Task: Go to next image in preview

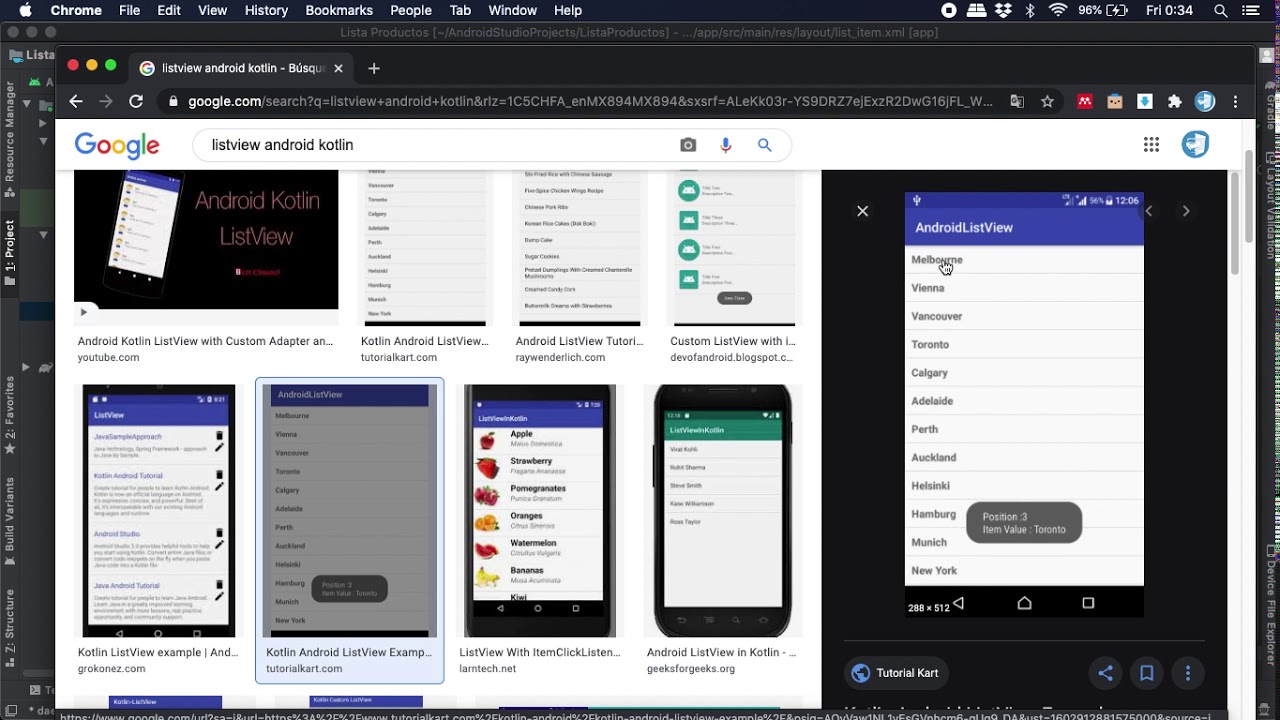Action: (1186, 211)
